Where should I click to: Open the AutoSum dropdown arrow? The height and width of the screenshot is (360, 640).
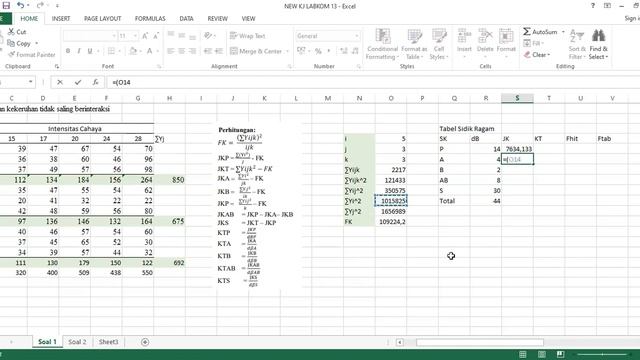(x=563, y=31)
